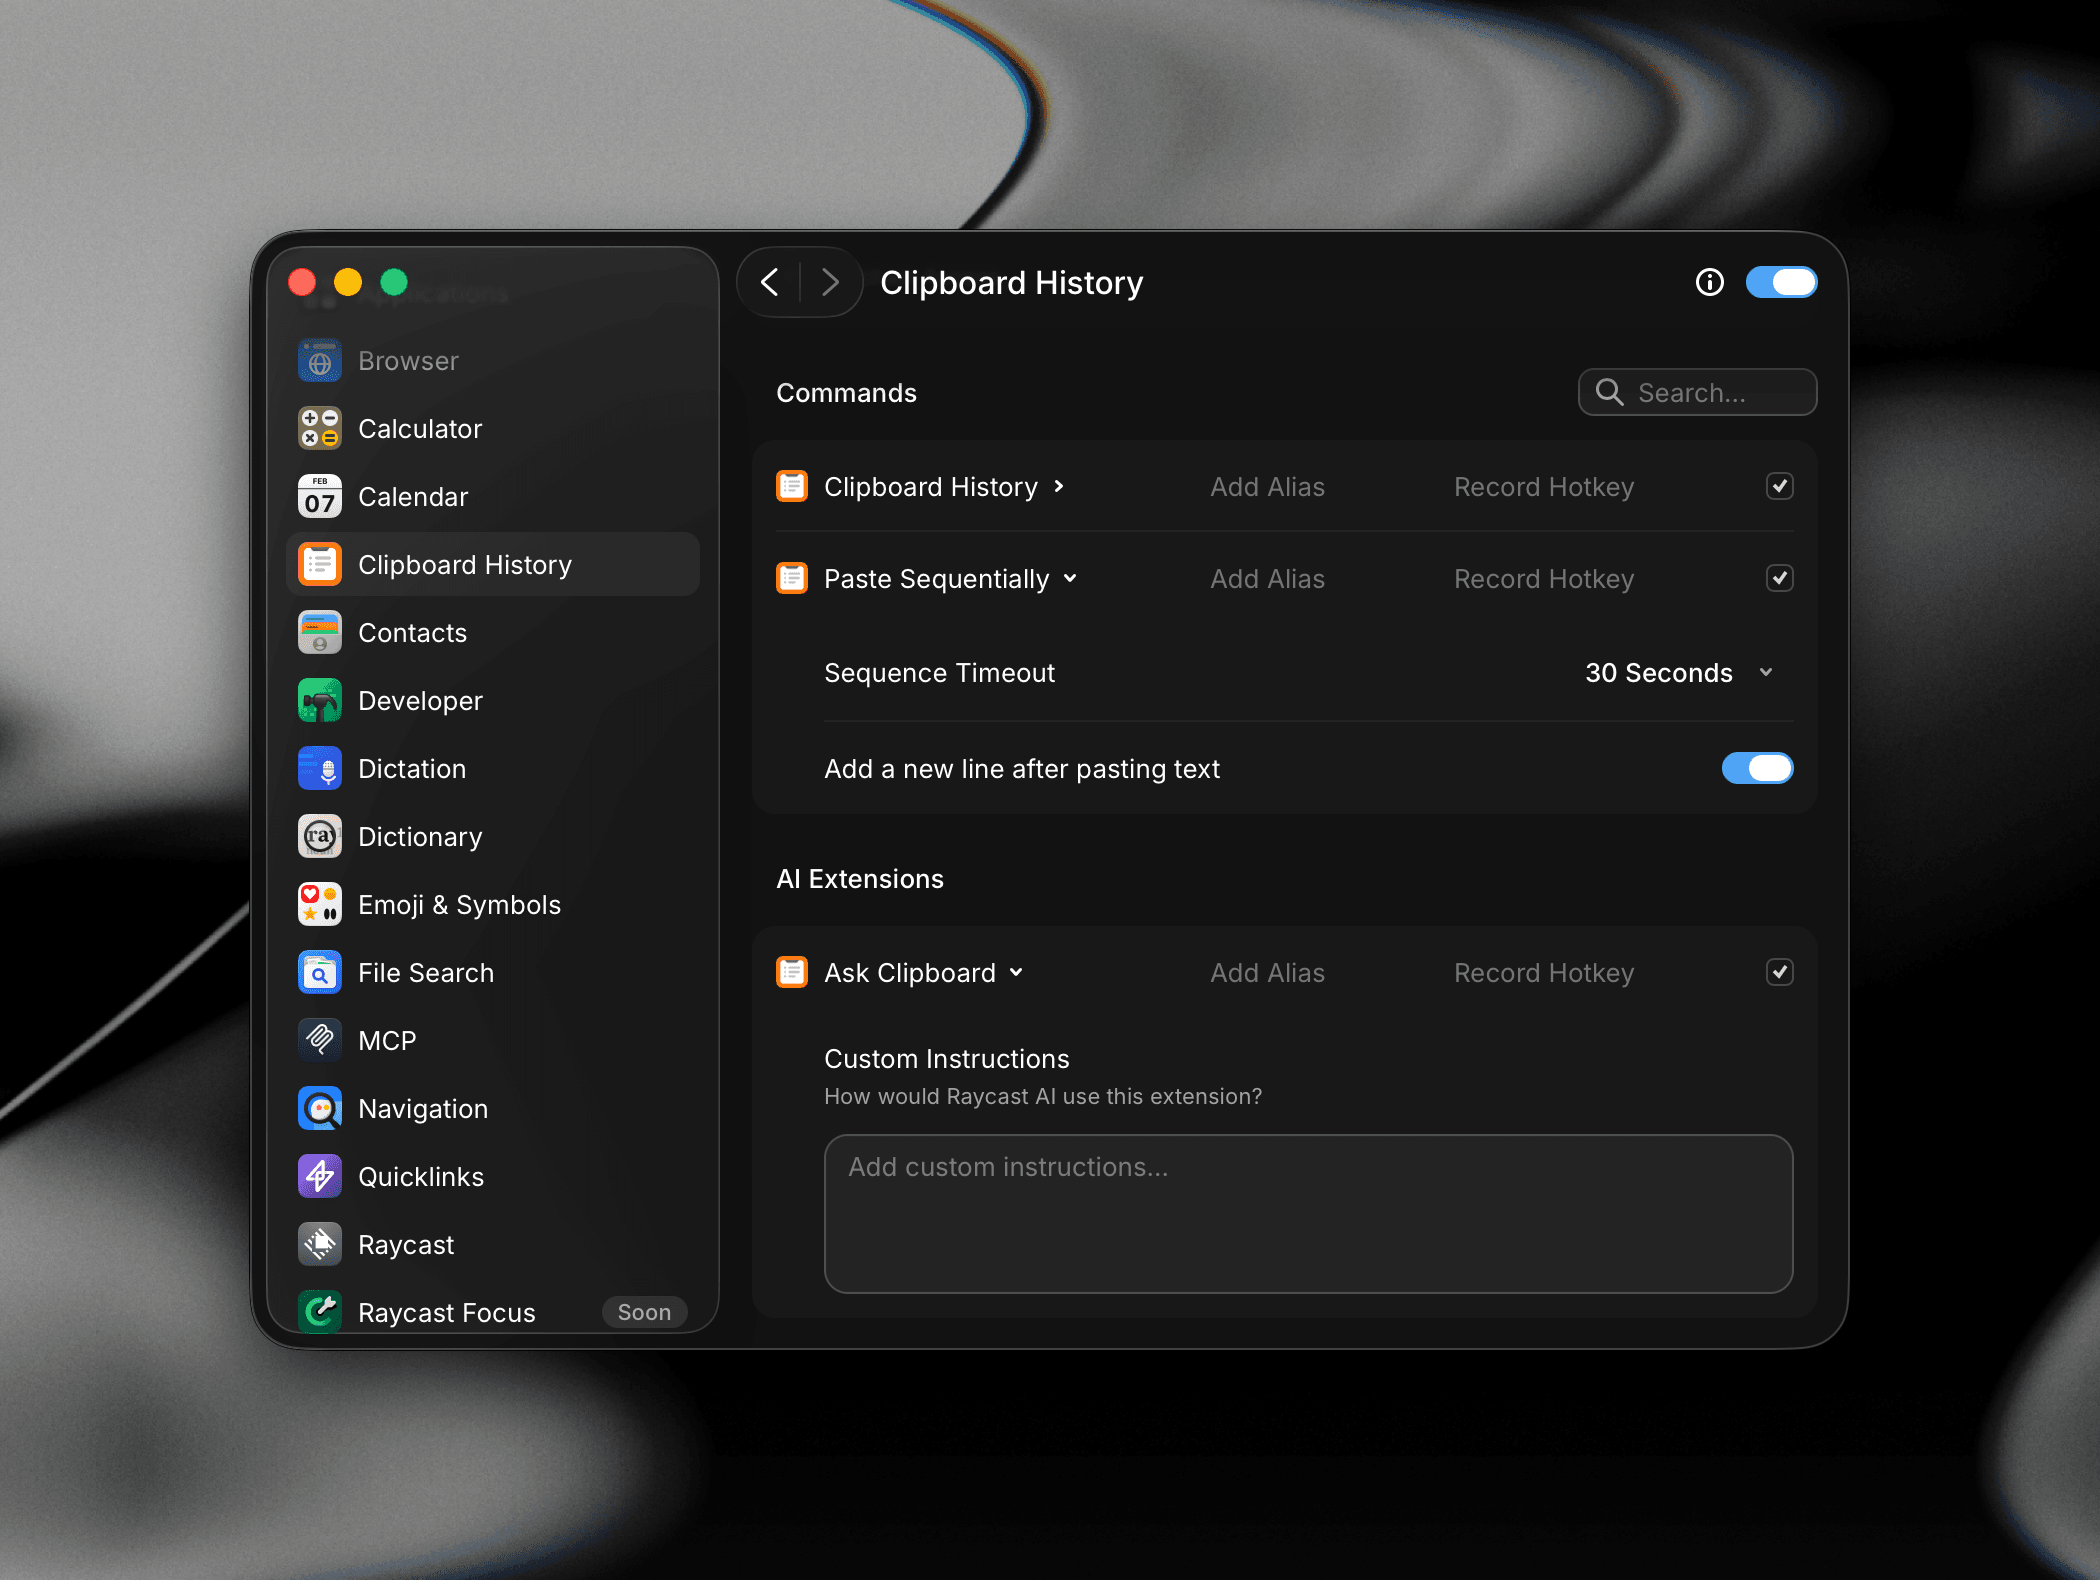Screen dimensions: 2100x1580
Task: Click the Soon badge on Raycast Focus
Action: pos(644,1312)
